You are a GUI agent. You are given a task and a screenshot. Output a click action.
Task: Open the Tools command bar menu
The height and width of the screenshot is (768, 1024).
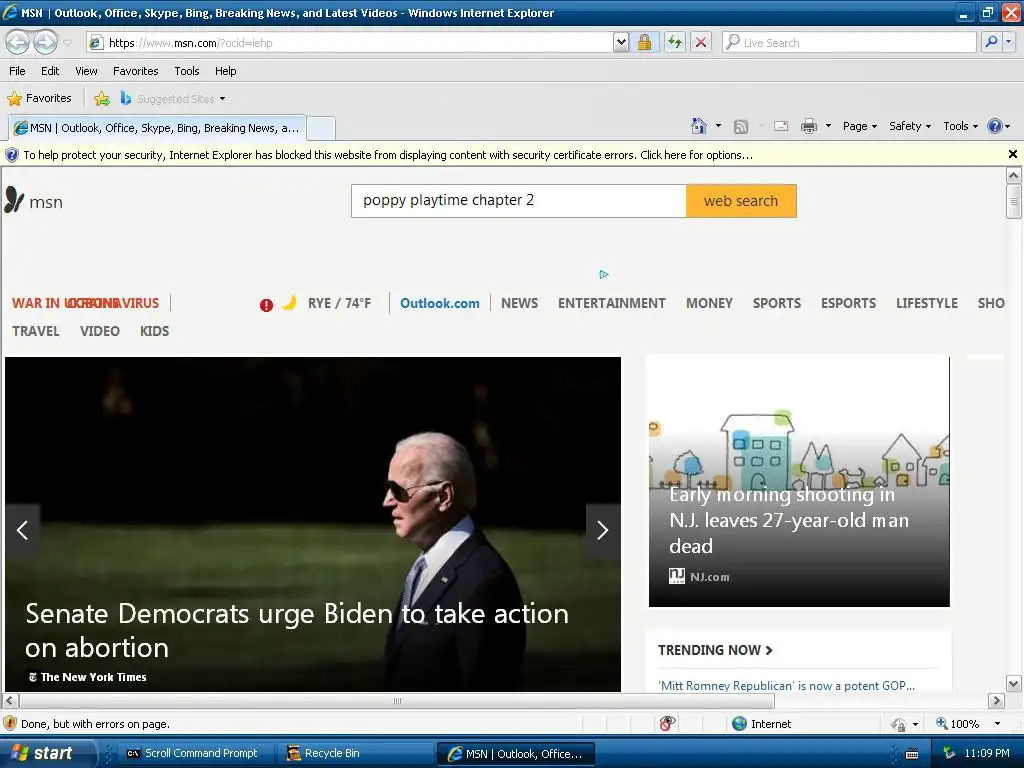961,126
